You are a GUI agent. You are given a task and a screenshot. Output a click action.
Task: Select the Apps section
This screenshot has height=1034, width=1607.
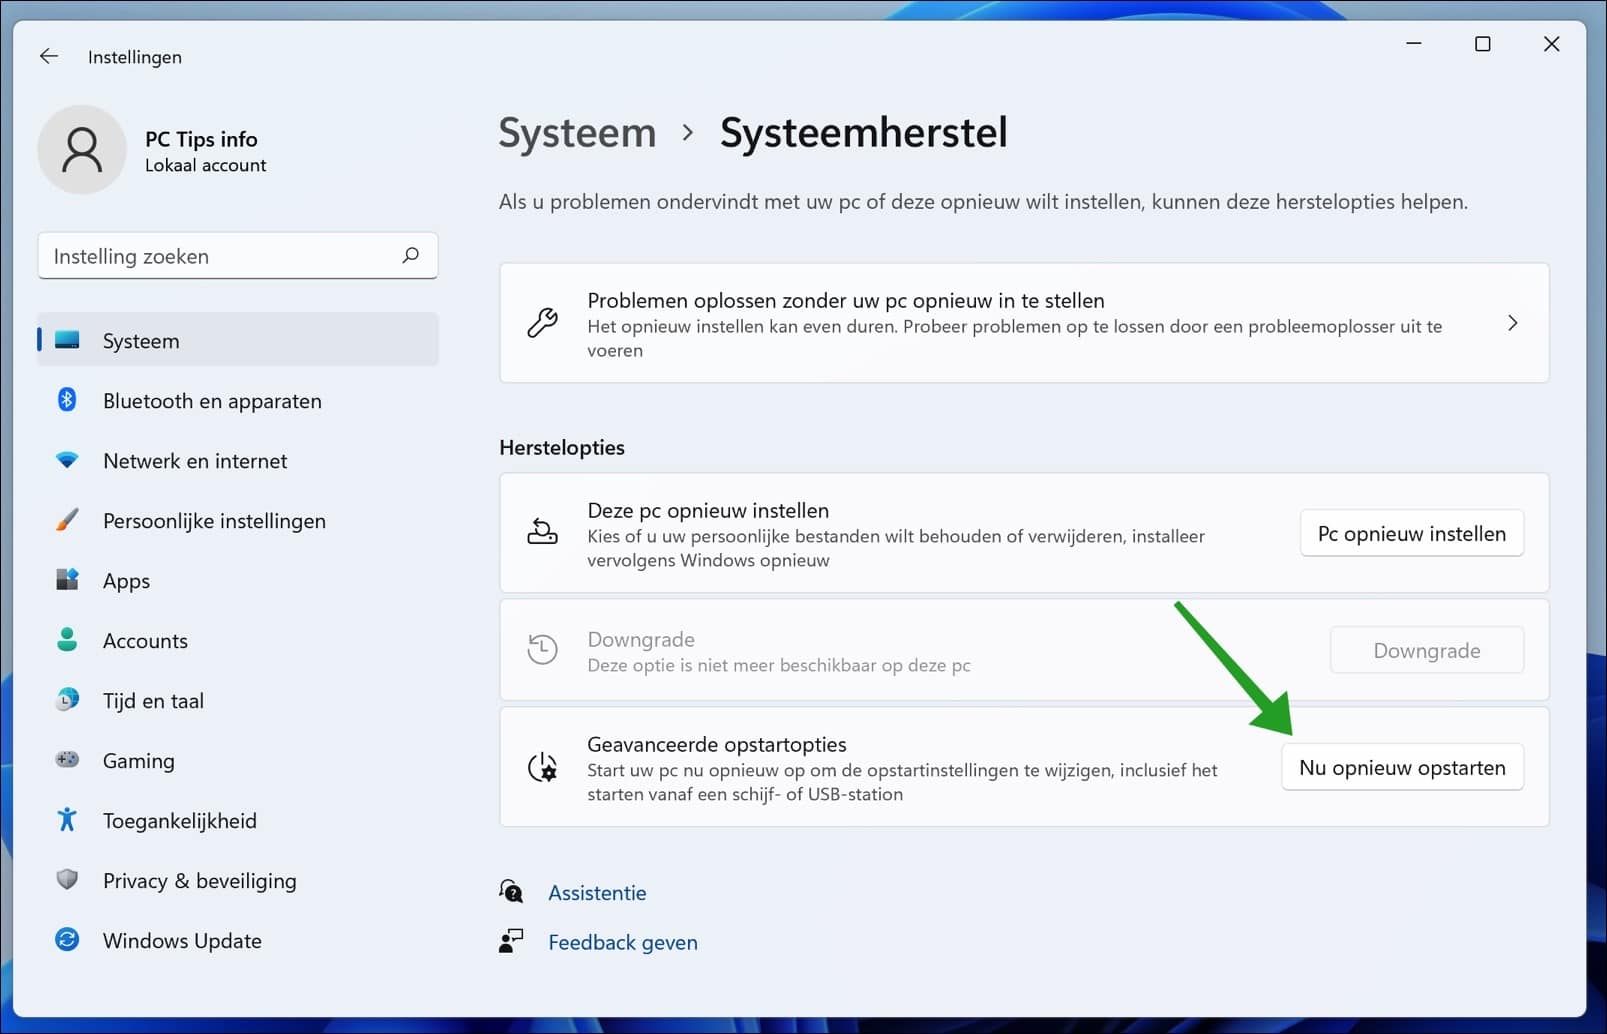point(126,580)
